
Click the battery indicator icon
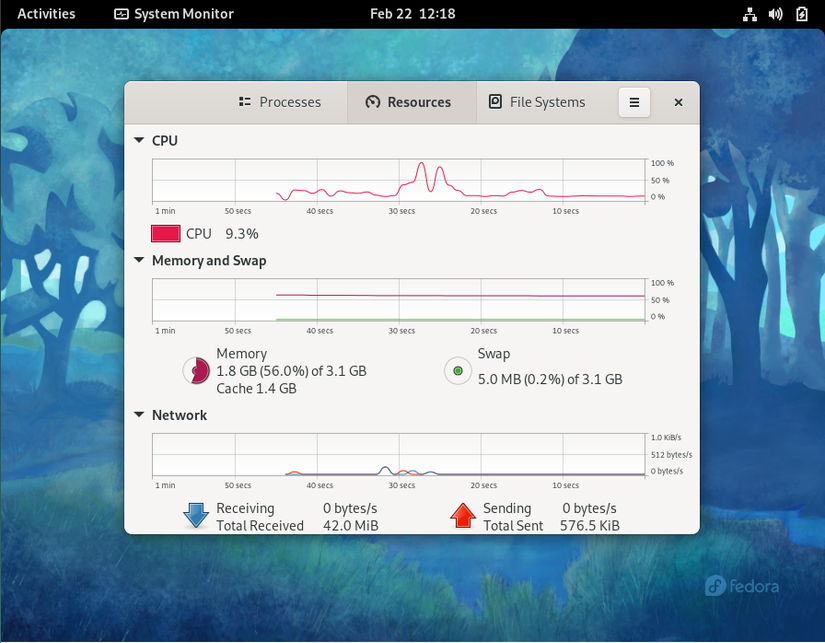(x=801, y=14)
